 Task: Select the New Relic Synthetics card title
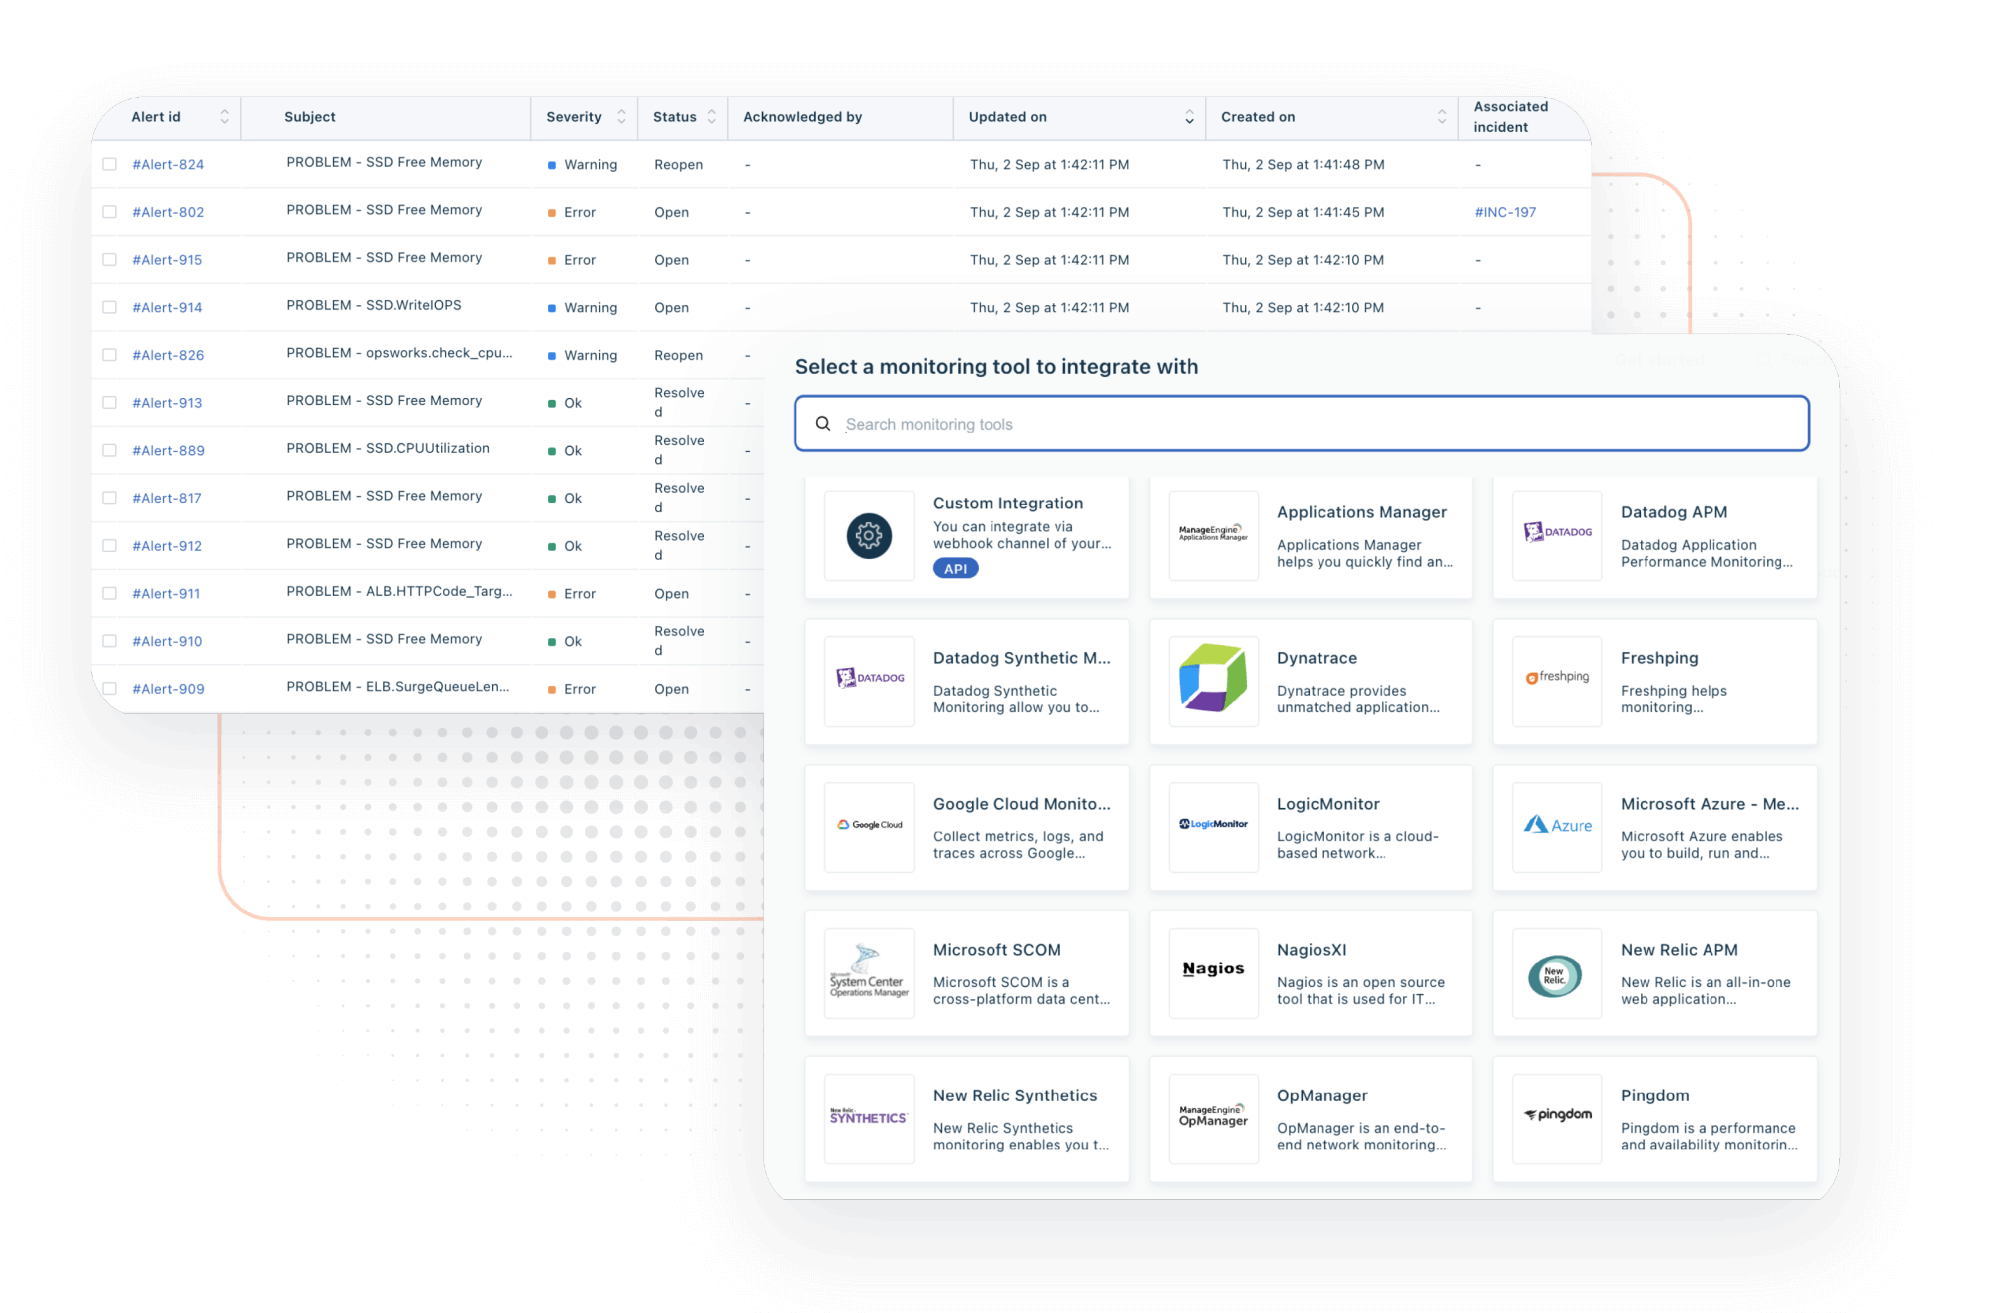[x=1015, y=1096]
